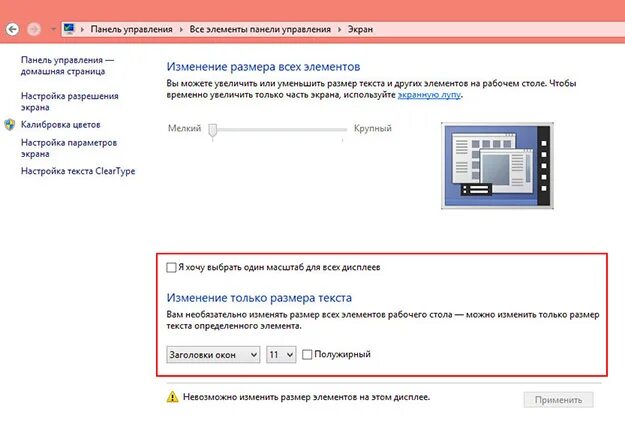Open Настройка текста ClearType link
The image size is (625, 424).
78,171
